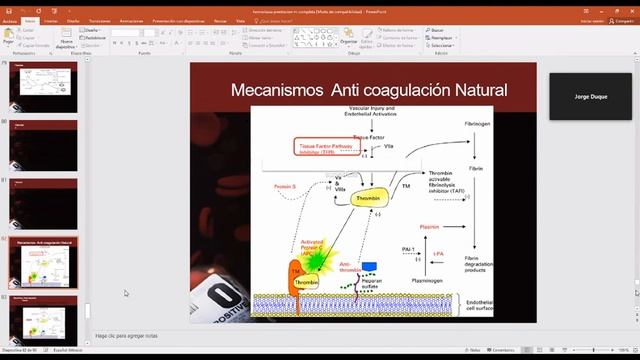Open the font size combo box

click(x=150, y=33)
